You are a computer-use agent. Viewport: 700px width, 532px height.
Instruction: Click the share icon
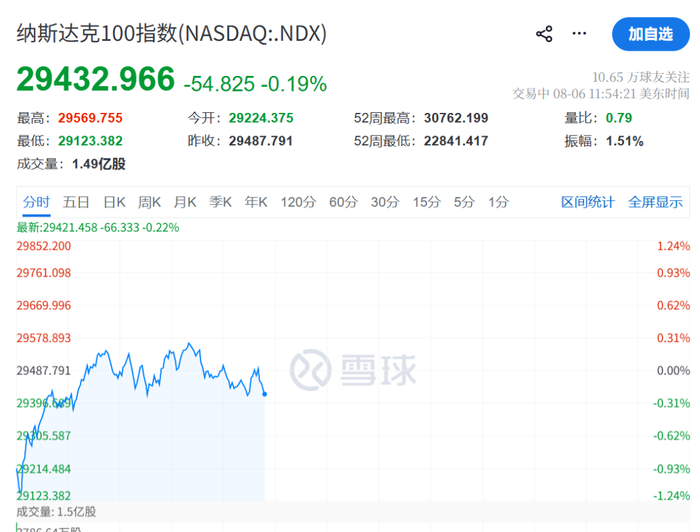pyautogui.click(x=544, y=34)
